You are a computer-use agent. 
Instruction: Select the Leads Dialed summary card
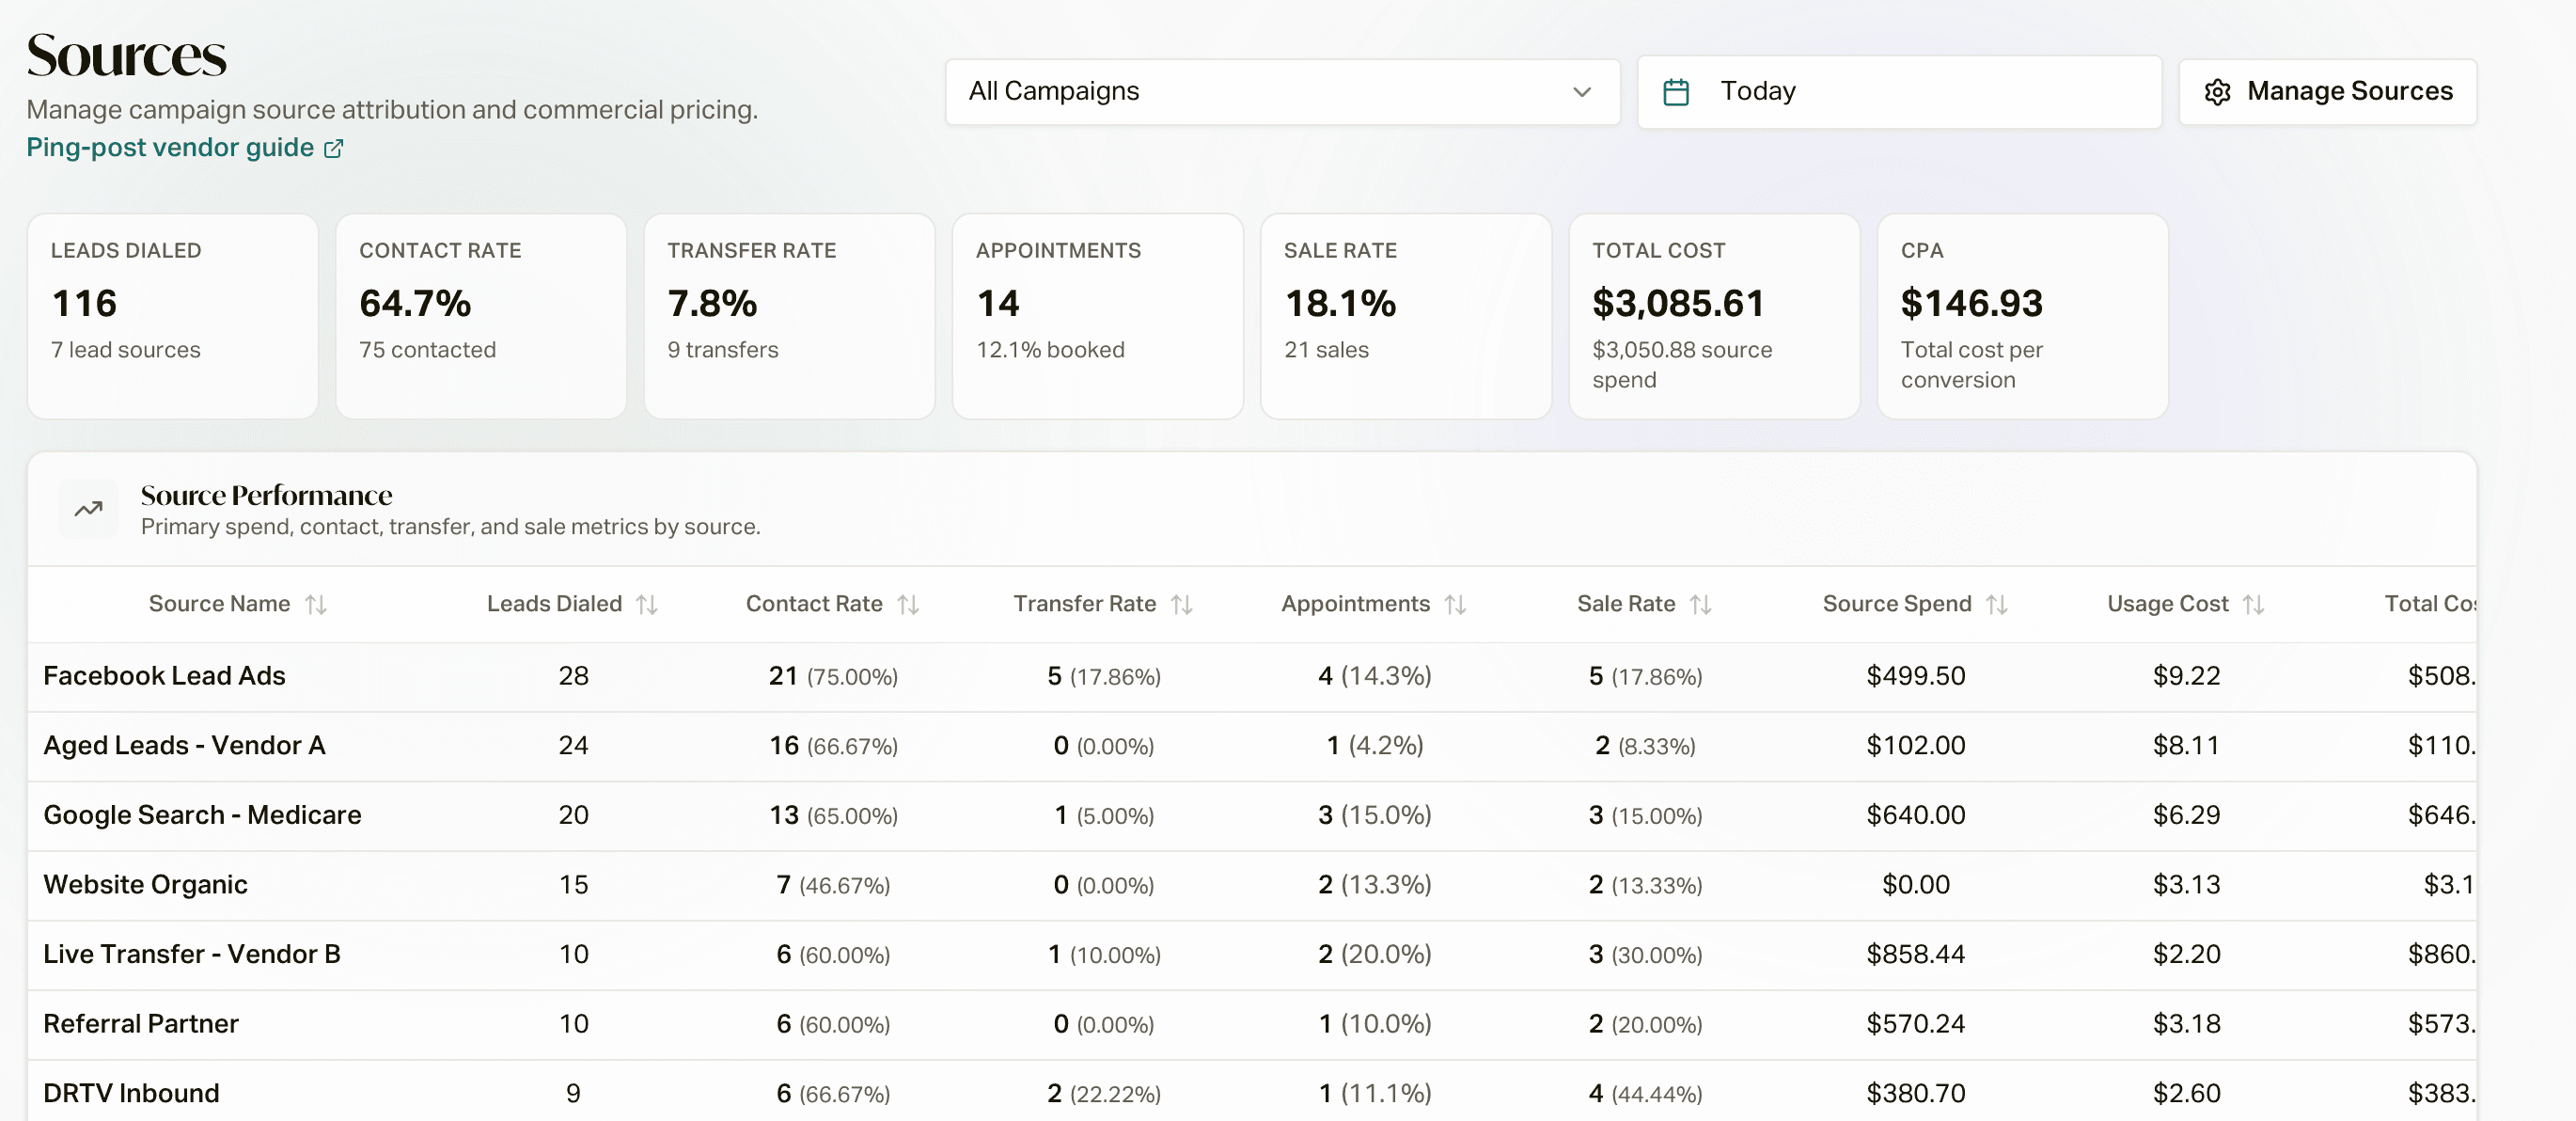tap(173, 316)
